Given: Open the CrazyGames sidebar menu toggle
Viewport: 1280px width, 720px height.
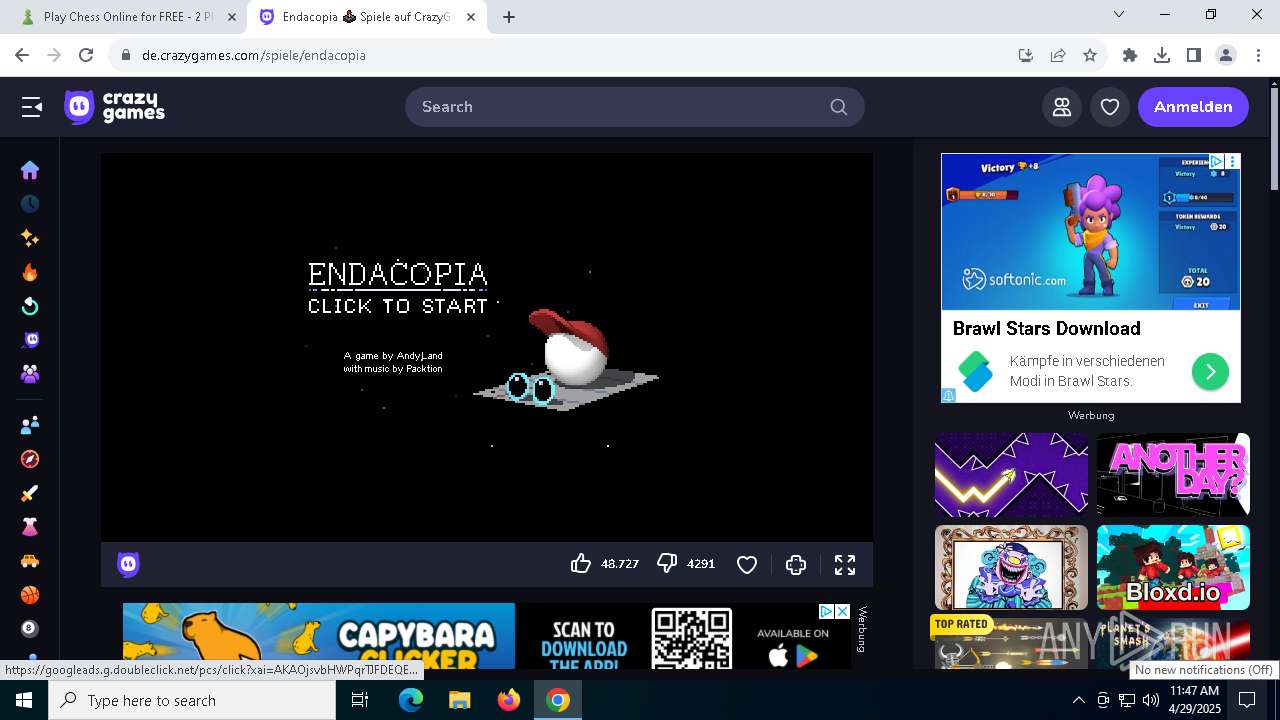Looking at the screenshot, I should click(x=32, y=107).
